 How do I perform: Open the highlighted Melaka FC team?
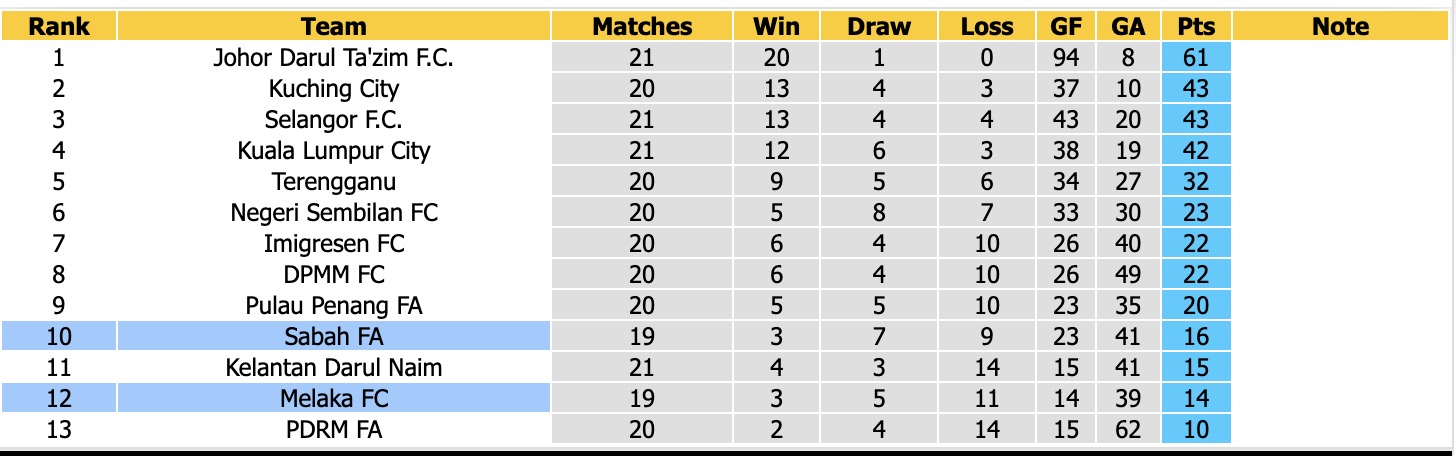(334, 399)
